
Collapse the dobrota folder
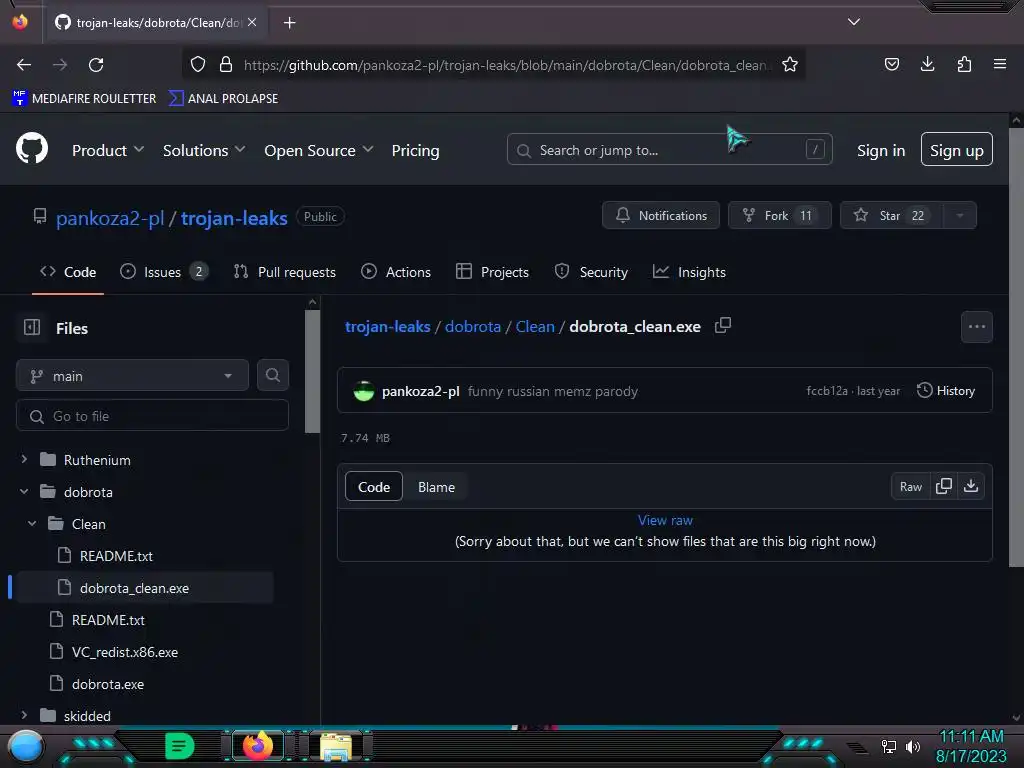pyautogui.click(x=24, y=491)
